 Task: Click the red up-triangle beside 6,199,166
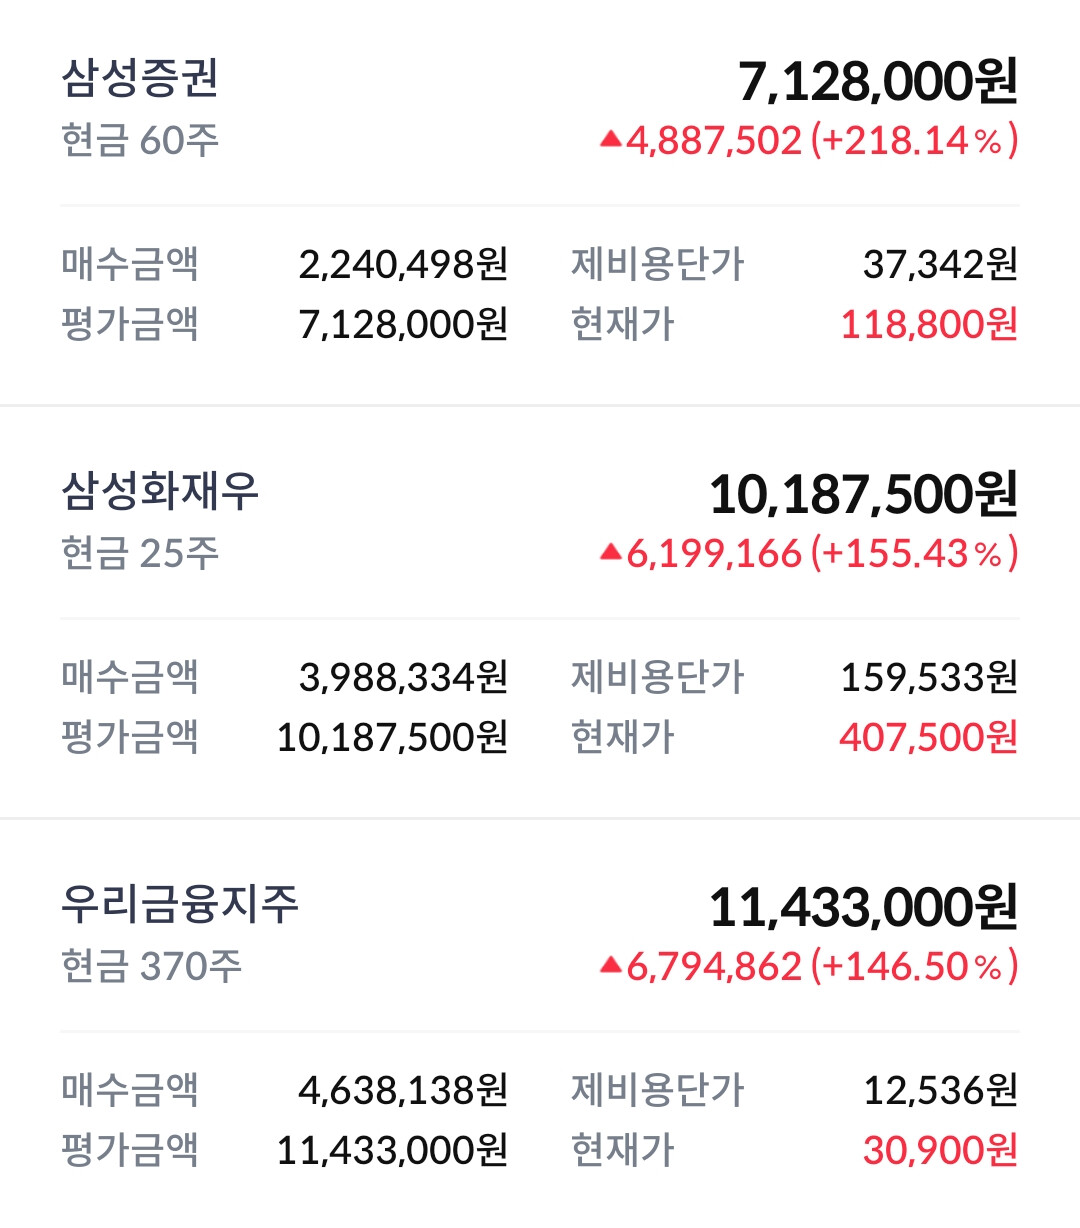coord(611,553)
